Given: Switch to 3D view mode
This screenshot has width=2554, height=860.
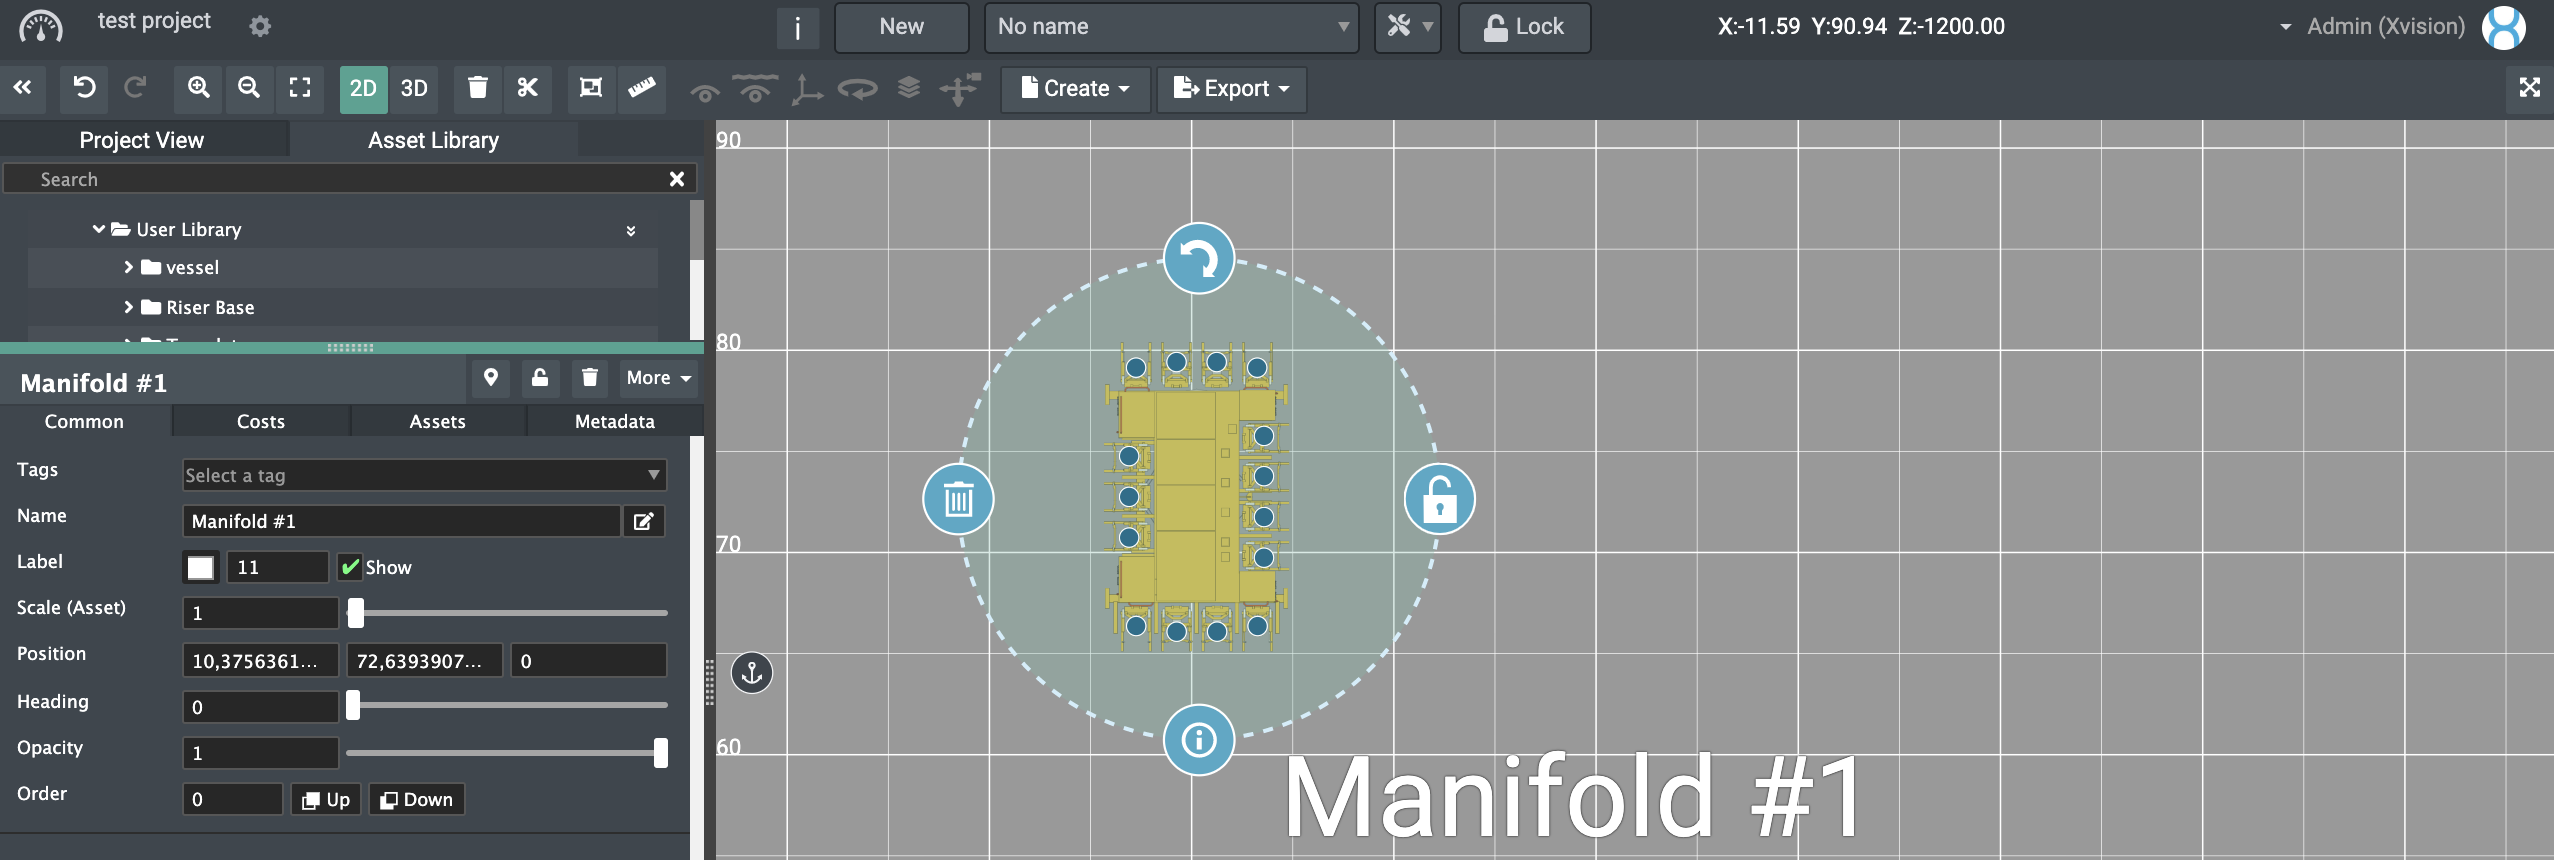Looking at the screenshot, I should [414, 88].
